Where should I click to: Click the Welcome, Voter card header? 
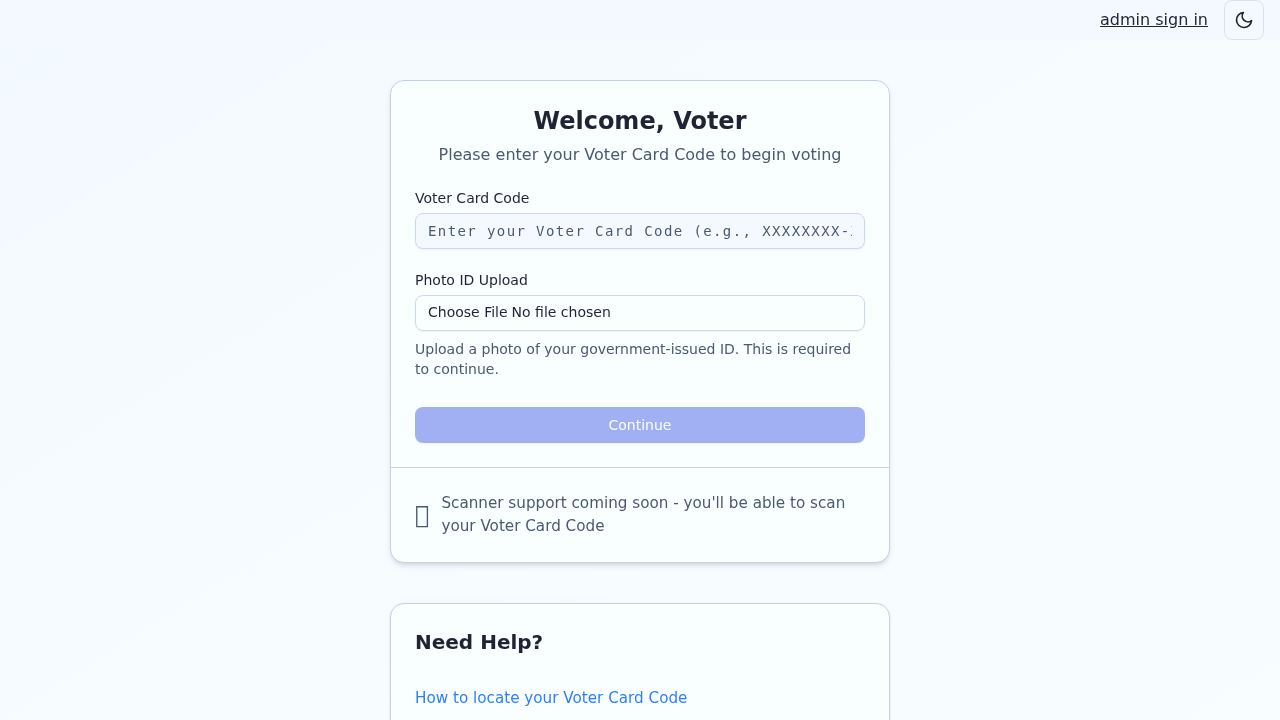pyautogui.click(x=639, y=120)
